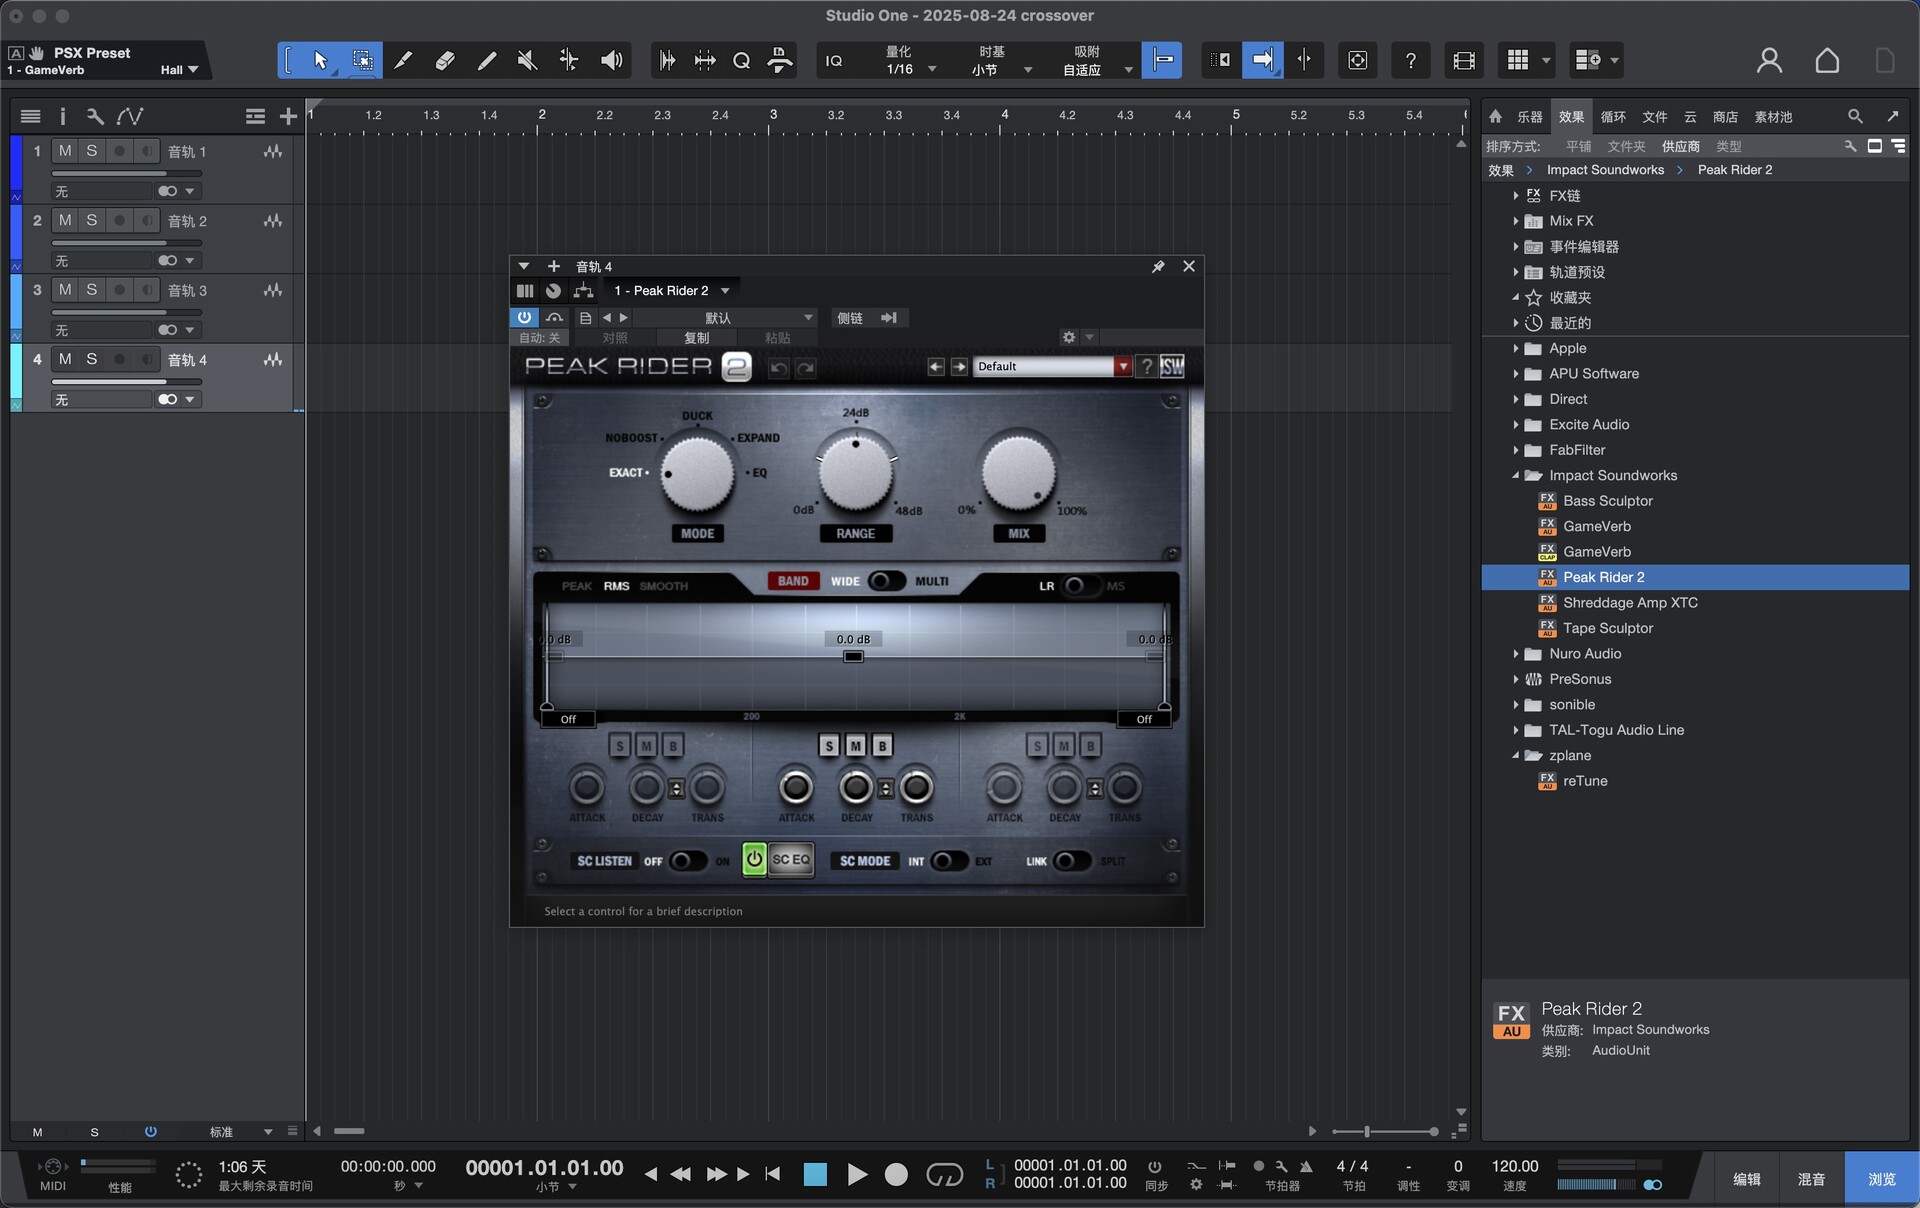The height and width of the screenshot is (1208, 1920).
Task: Switch to the 循环 browser tab
Action: [x=1613, y=117]
